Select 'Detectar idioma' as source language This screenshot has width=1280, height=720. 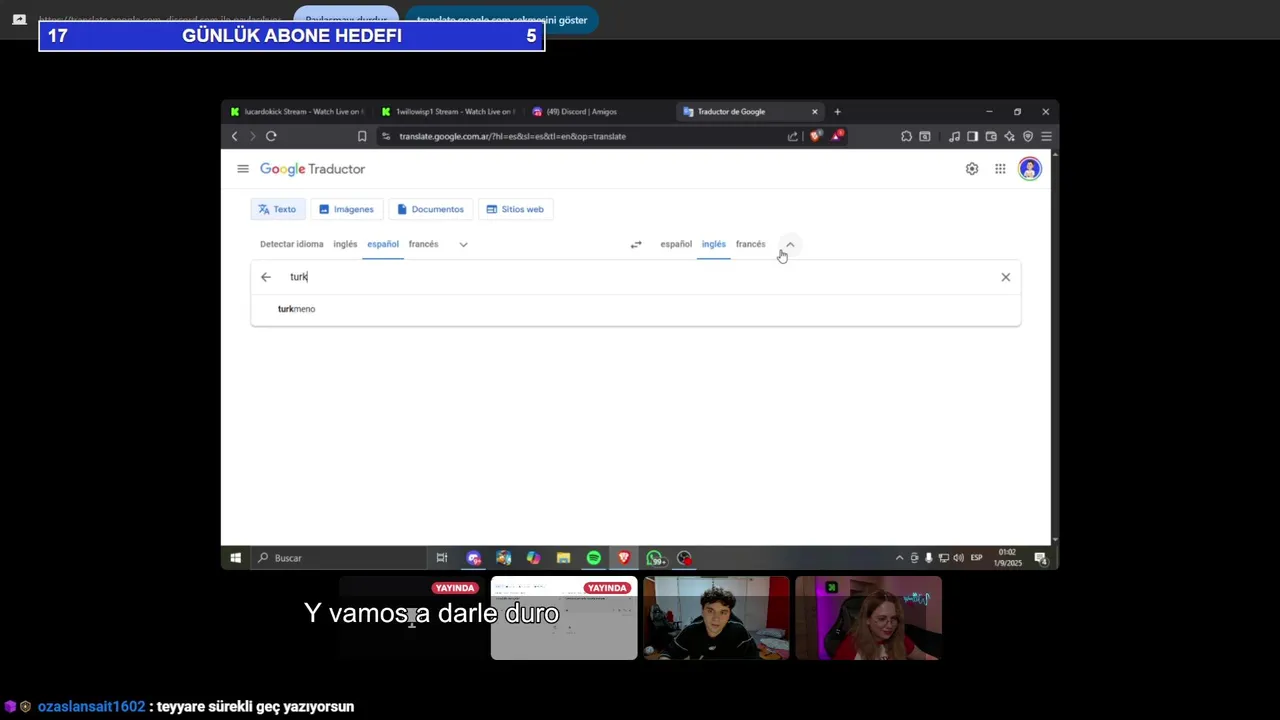point(292,244)
